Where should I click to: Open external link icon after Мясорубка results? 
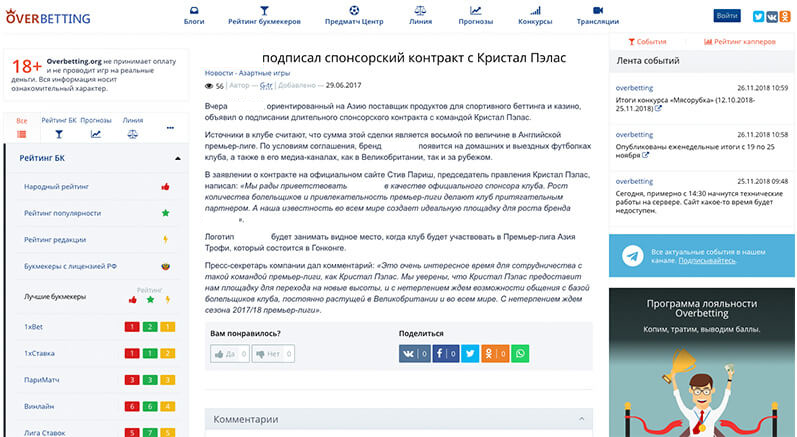click(658, 109)
